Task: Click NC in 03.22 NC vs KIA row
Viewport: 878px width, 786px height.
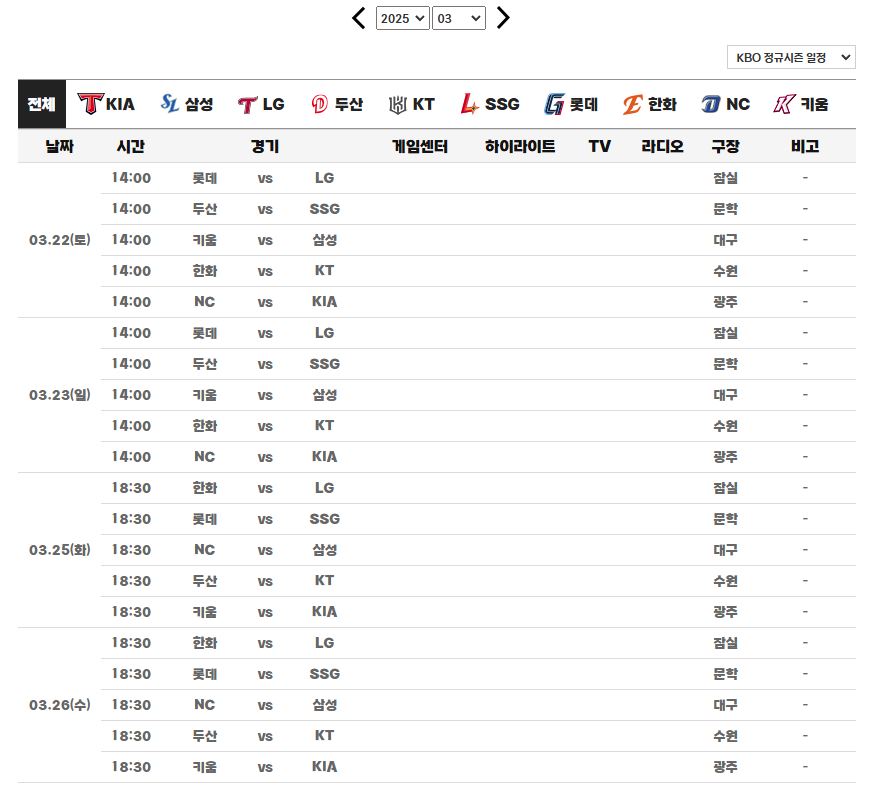Action: (x=204, y=302)
